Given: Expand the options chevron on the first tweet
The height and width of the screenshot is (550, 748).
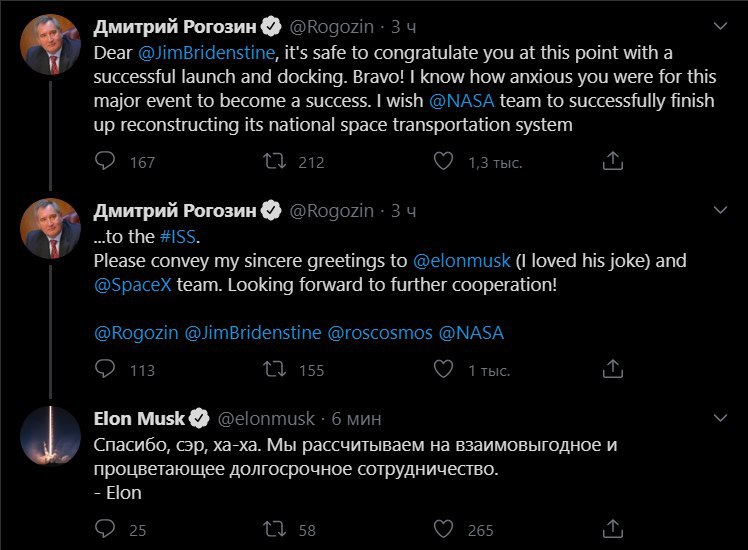Looking at the screenshot, I should [x=720, y=26].
